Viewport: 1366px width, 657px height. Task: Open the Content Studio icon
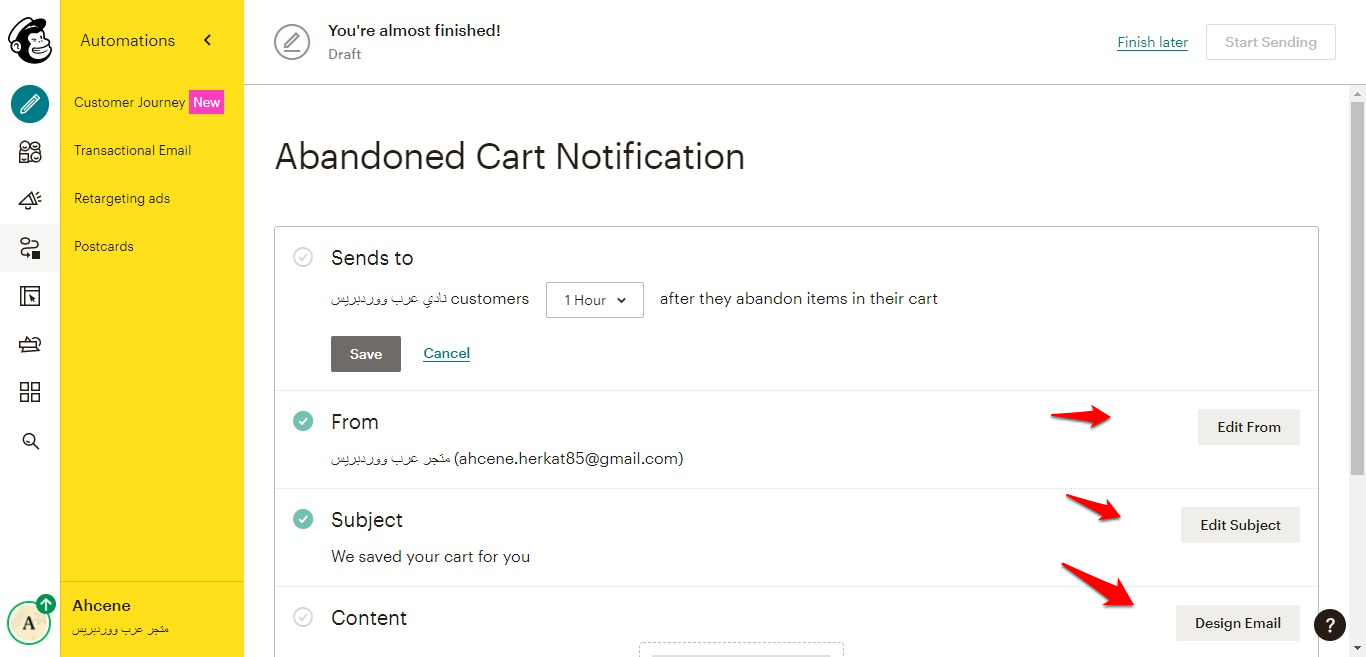(30, 344)
